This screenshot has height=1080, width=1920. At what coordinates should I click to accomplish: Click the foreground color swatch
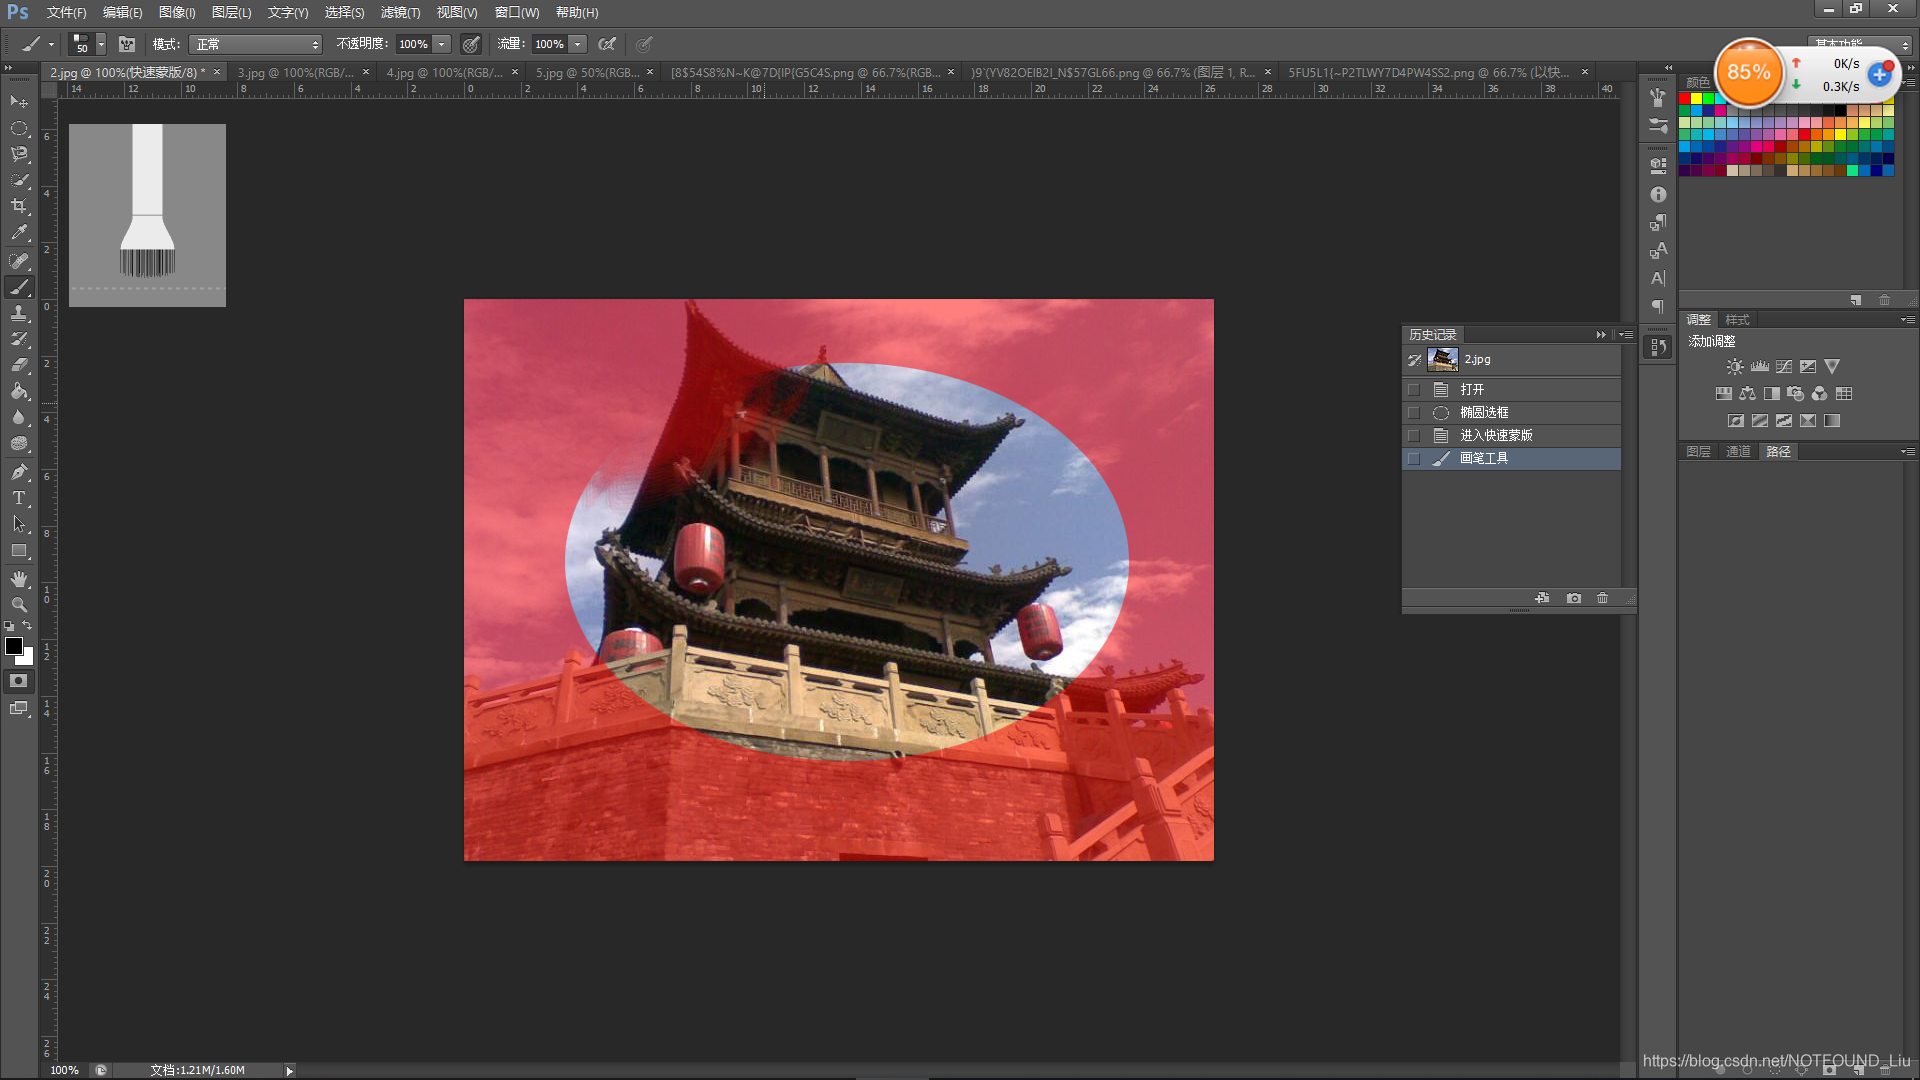pyautogui.click(x=14, y=647)
